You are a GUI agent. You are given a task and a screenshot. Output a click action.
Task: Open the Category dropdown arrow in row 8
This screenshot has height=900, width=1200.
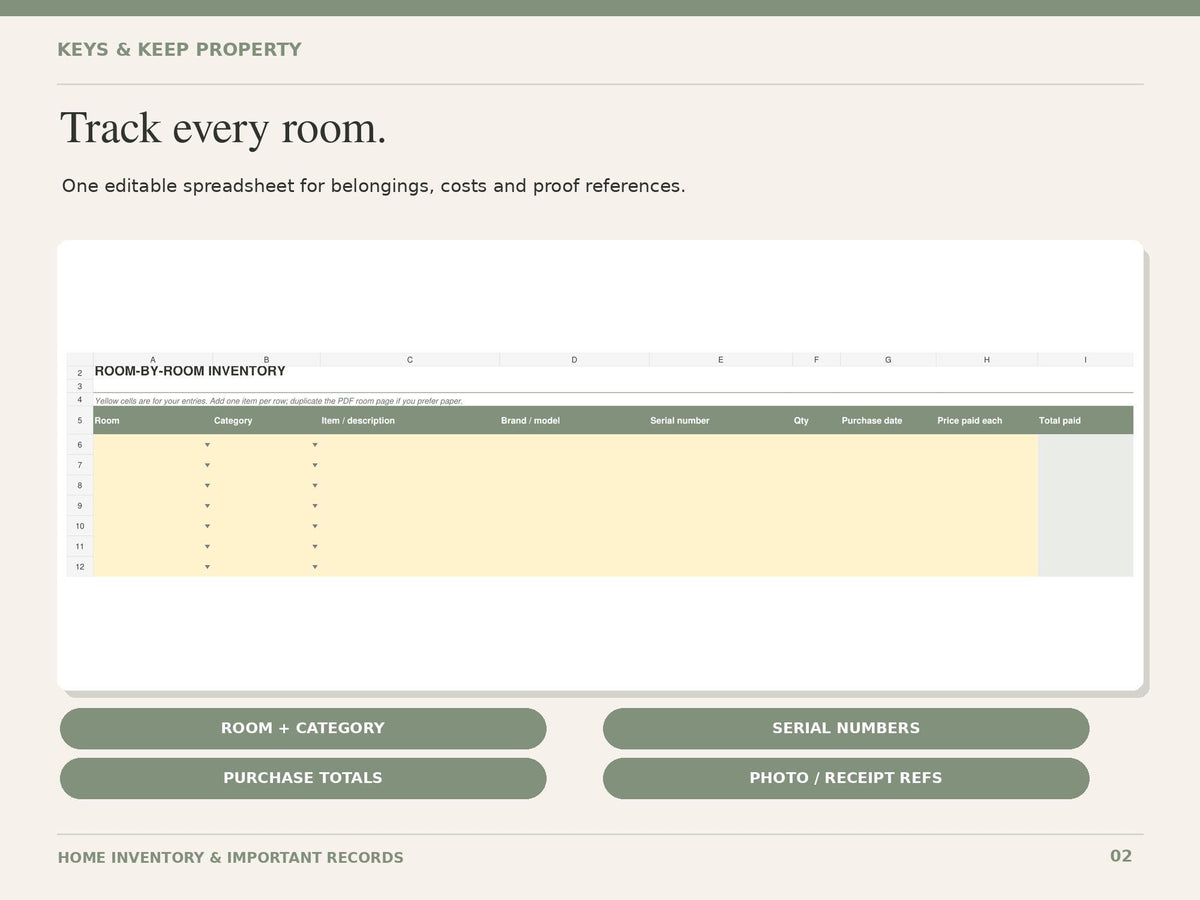pos(314,486)
